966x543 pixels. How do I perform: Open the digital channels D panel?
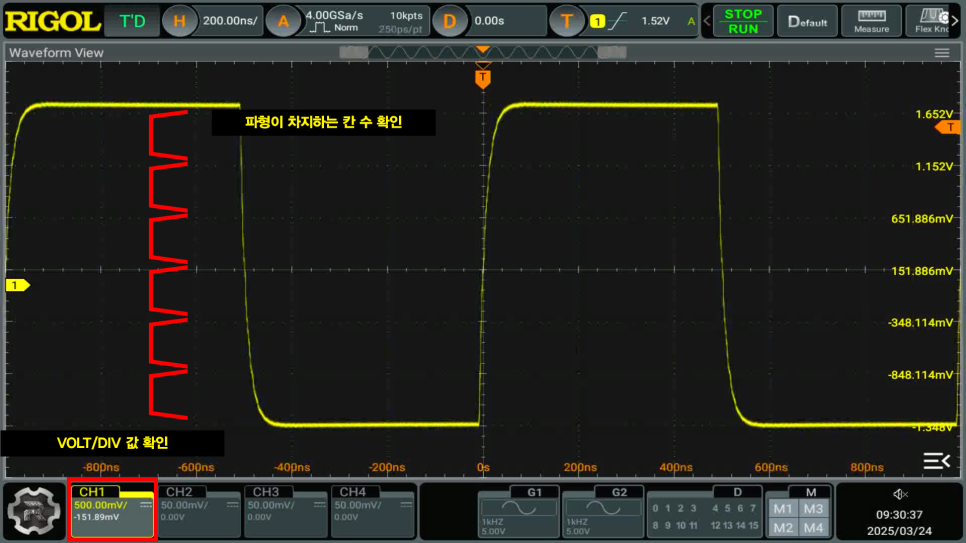705,511
